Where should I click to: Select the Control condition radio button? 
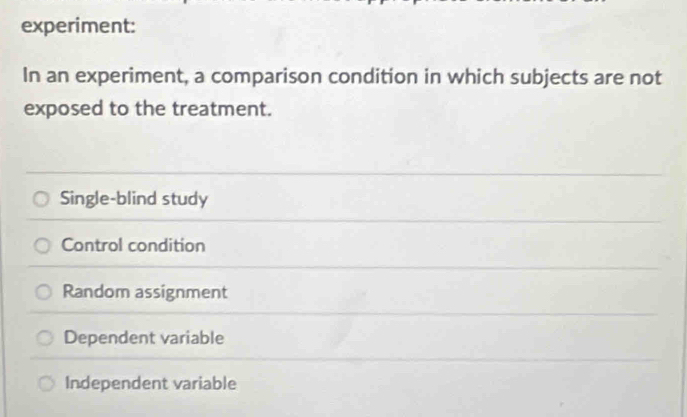42,246
